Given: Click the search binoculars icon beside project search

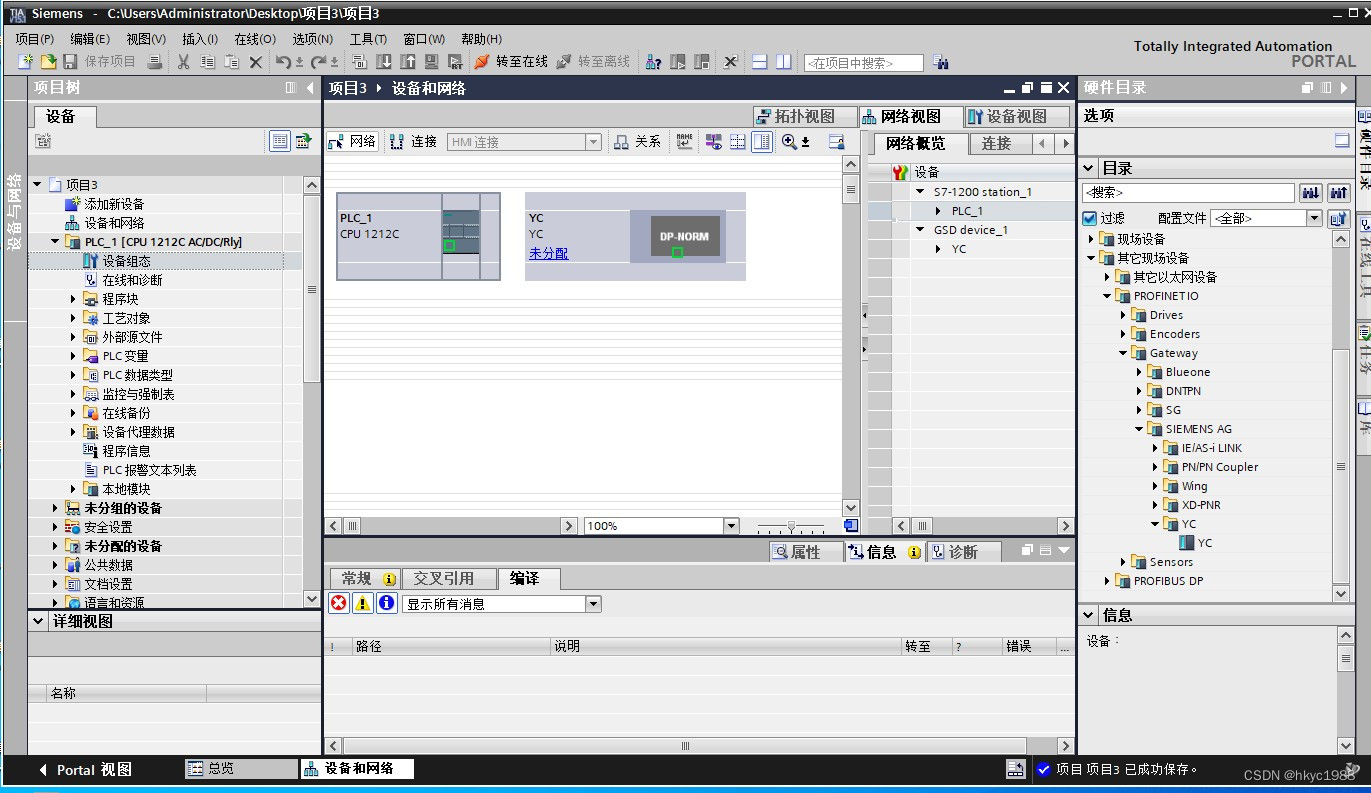Looking at the screenshot, I should pyautogui.click(x=940, y=62).
